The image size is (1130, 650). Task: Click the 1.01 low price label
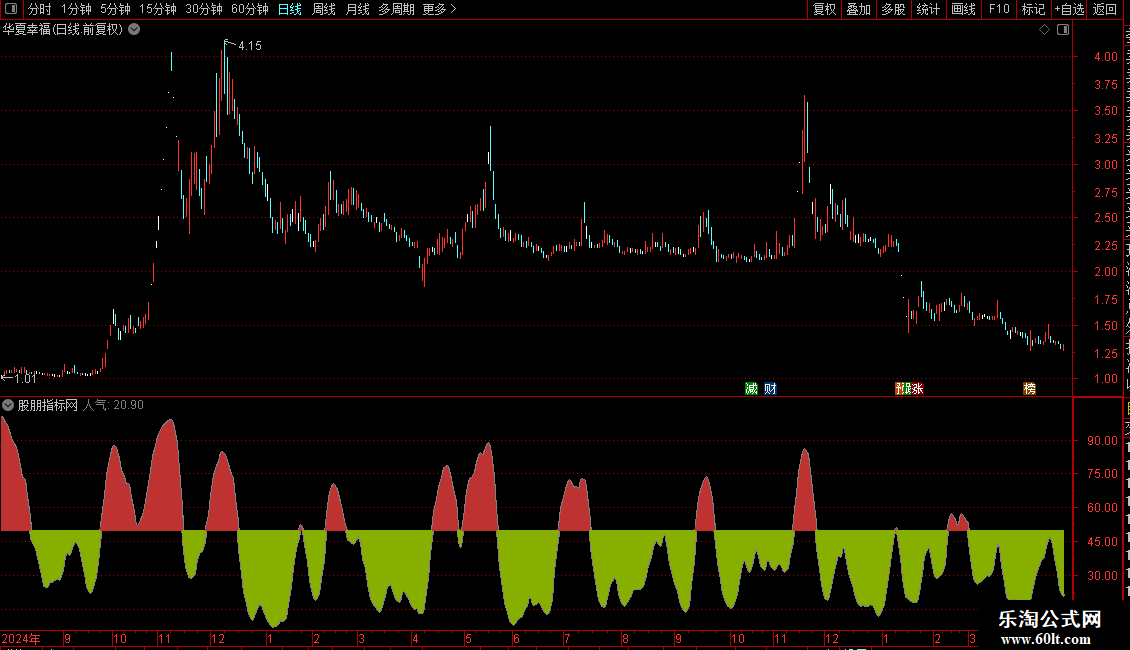[25, 378]
